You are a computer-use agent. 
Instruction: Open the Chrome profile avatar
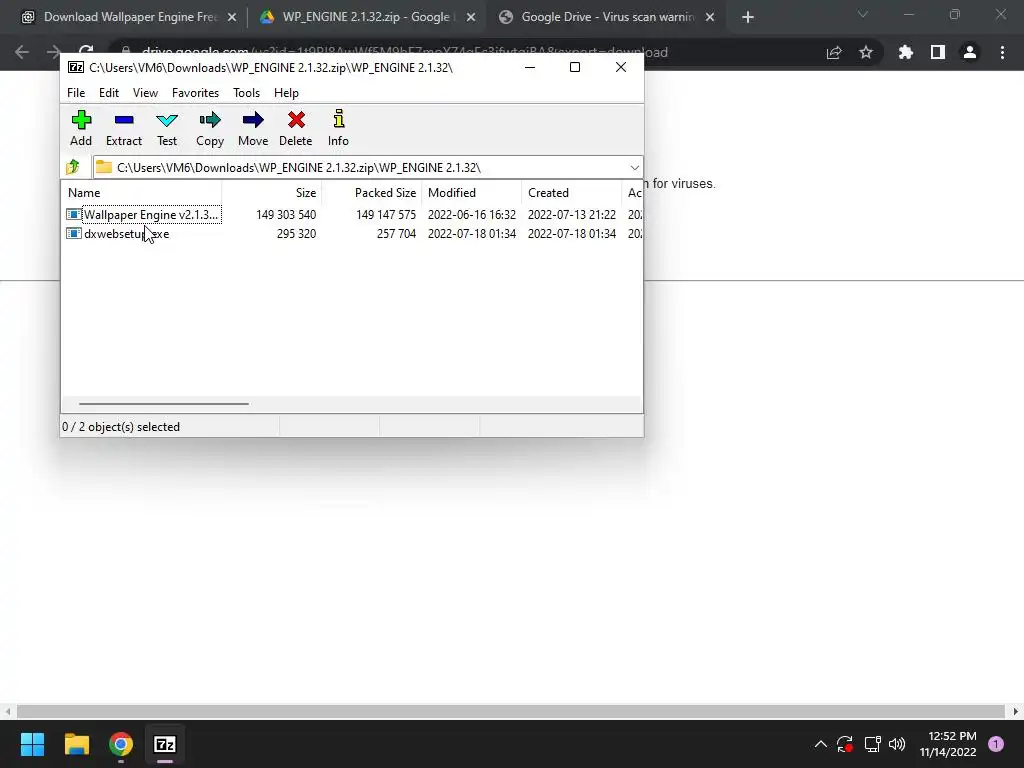coord(970,52)
